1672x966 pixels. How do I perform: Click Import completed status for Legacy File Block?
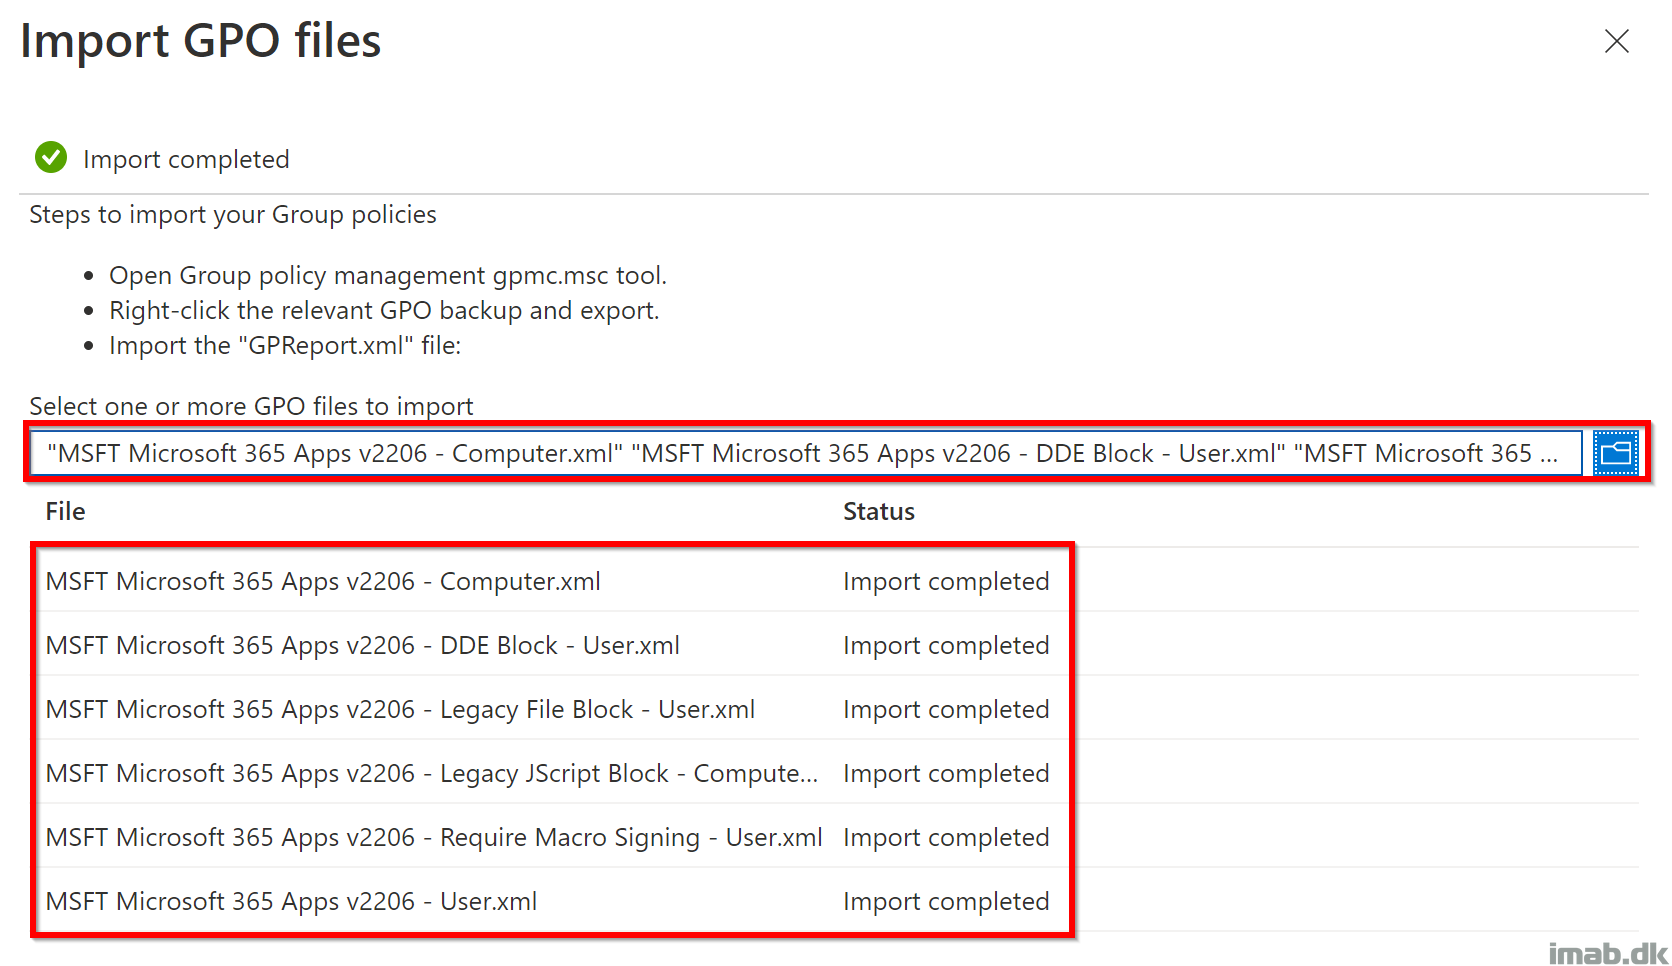click(946, 709)
